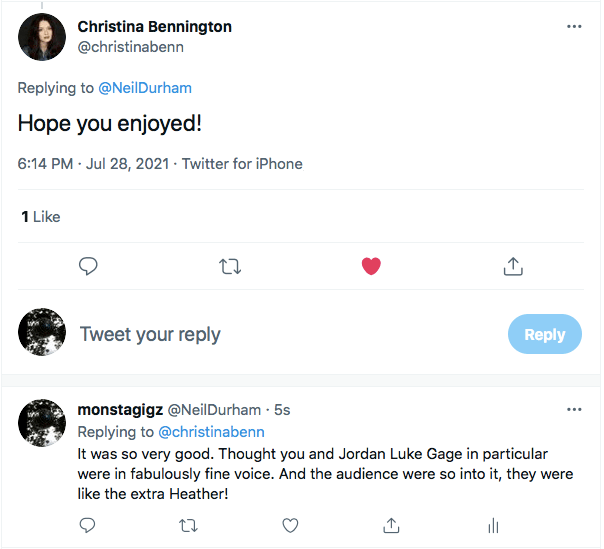Open monstagigz avatar in the reply
The width and height of the screenshot is (604, 549).
(42, 423)
